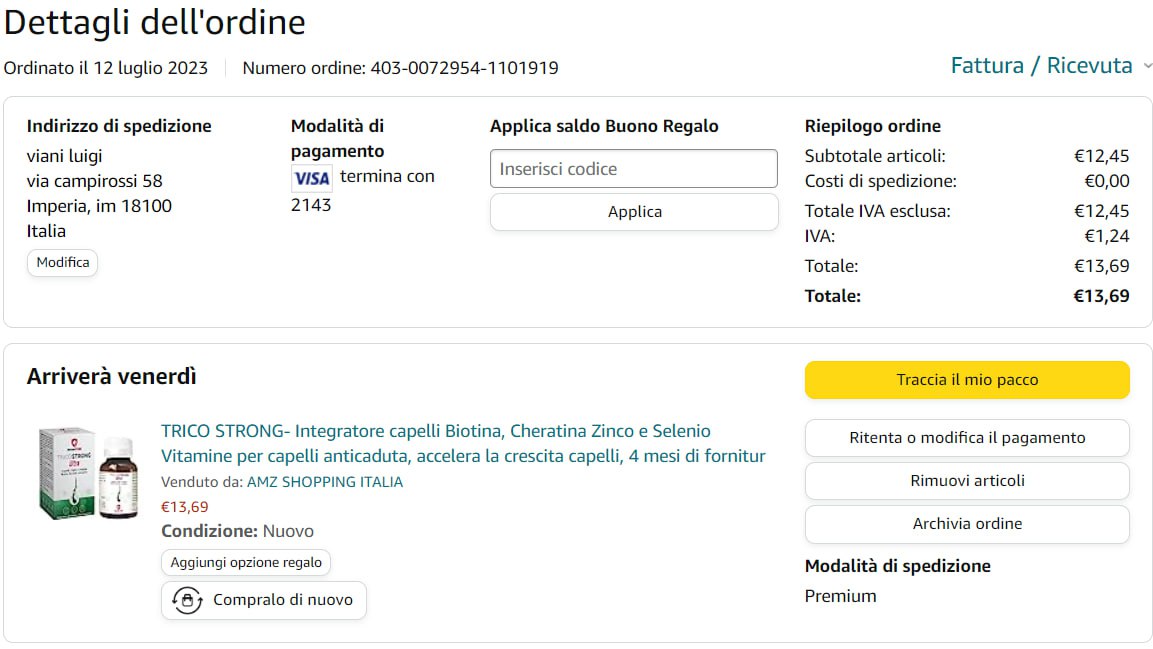1153x649 pixels.
Task: Click the circular reorder icon beside Compralo di nuovo
Action: (x=187, y=600)
